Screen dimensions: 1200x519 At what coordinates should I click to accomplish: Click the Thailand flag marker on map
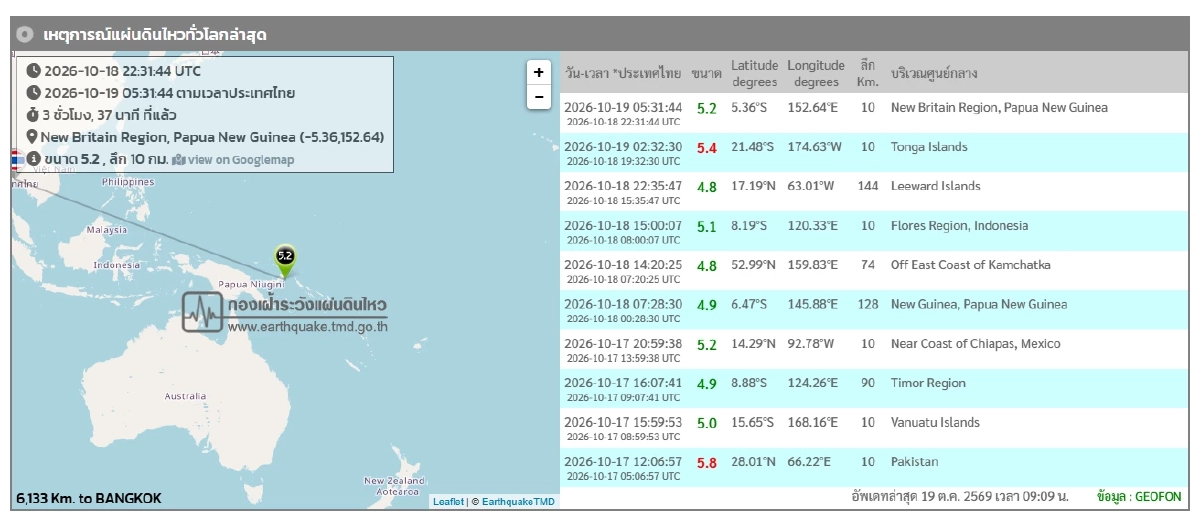click(x=16, y=160)
